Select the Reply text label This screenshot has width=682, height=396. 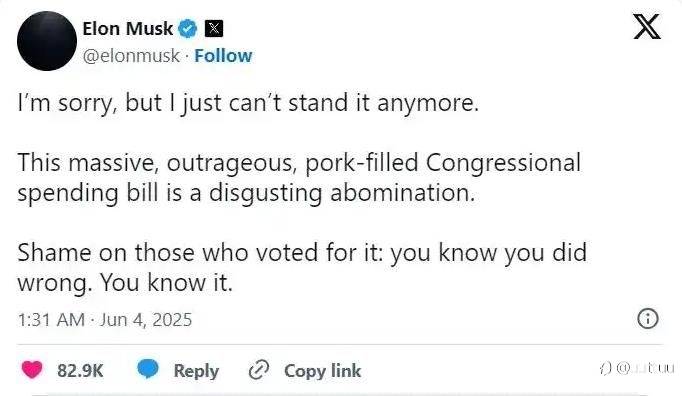(x=196, y=371)
